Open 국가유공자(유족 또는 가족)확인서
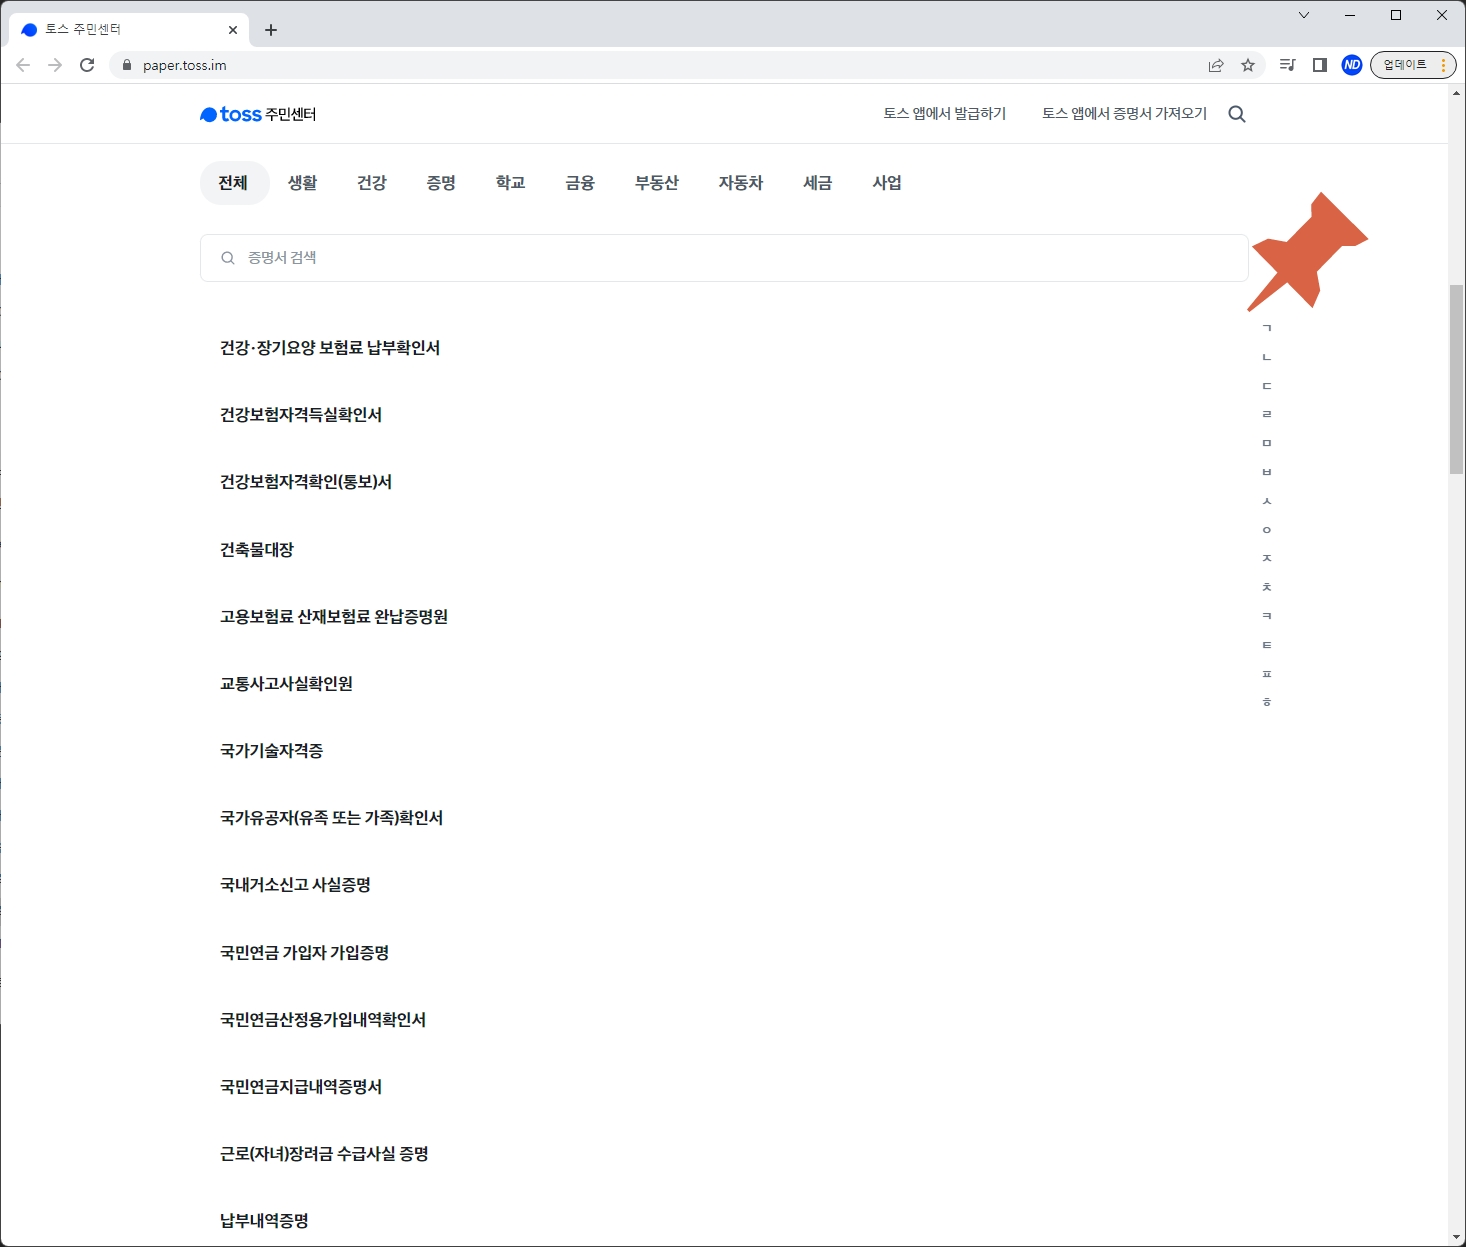The width and height of the screenshot is (1466, 1247). pyautogui.click(x=332, y=818)
